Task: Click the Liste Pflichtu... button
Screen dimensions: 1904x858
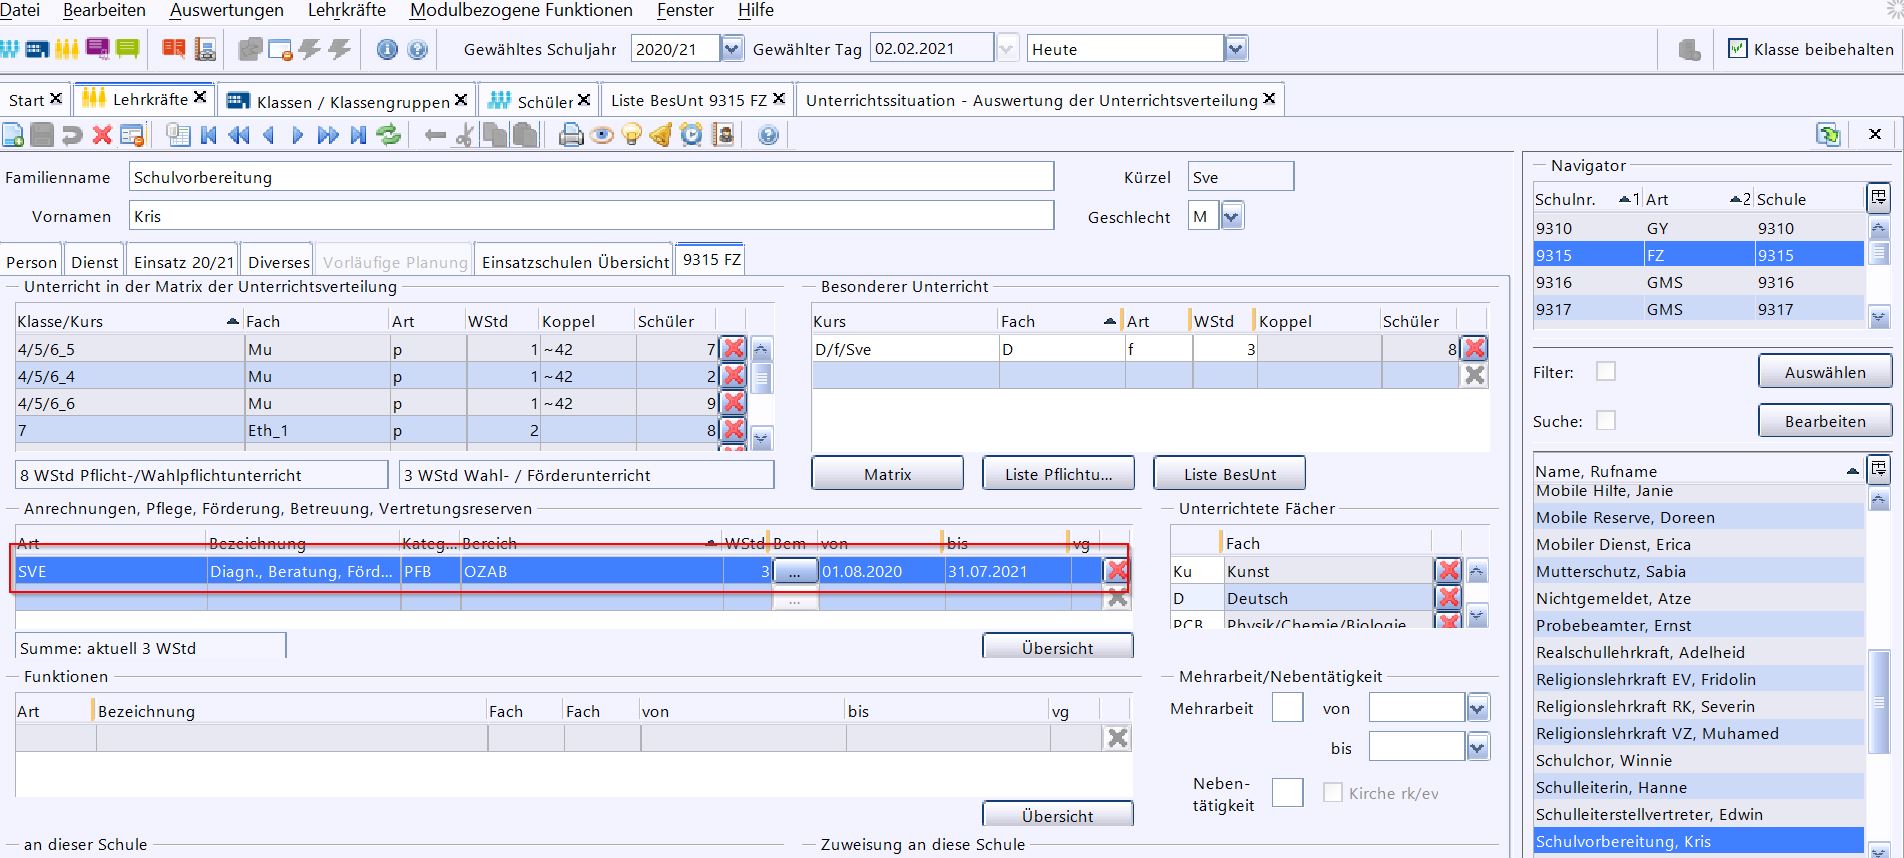Action: pos(1059,474)
